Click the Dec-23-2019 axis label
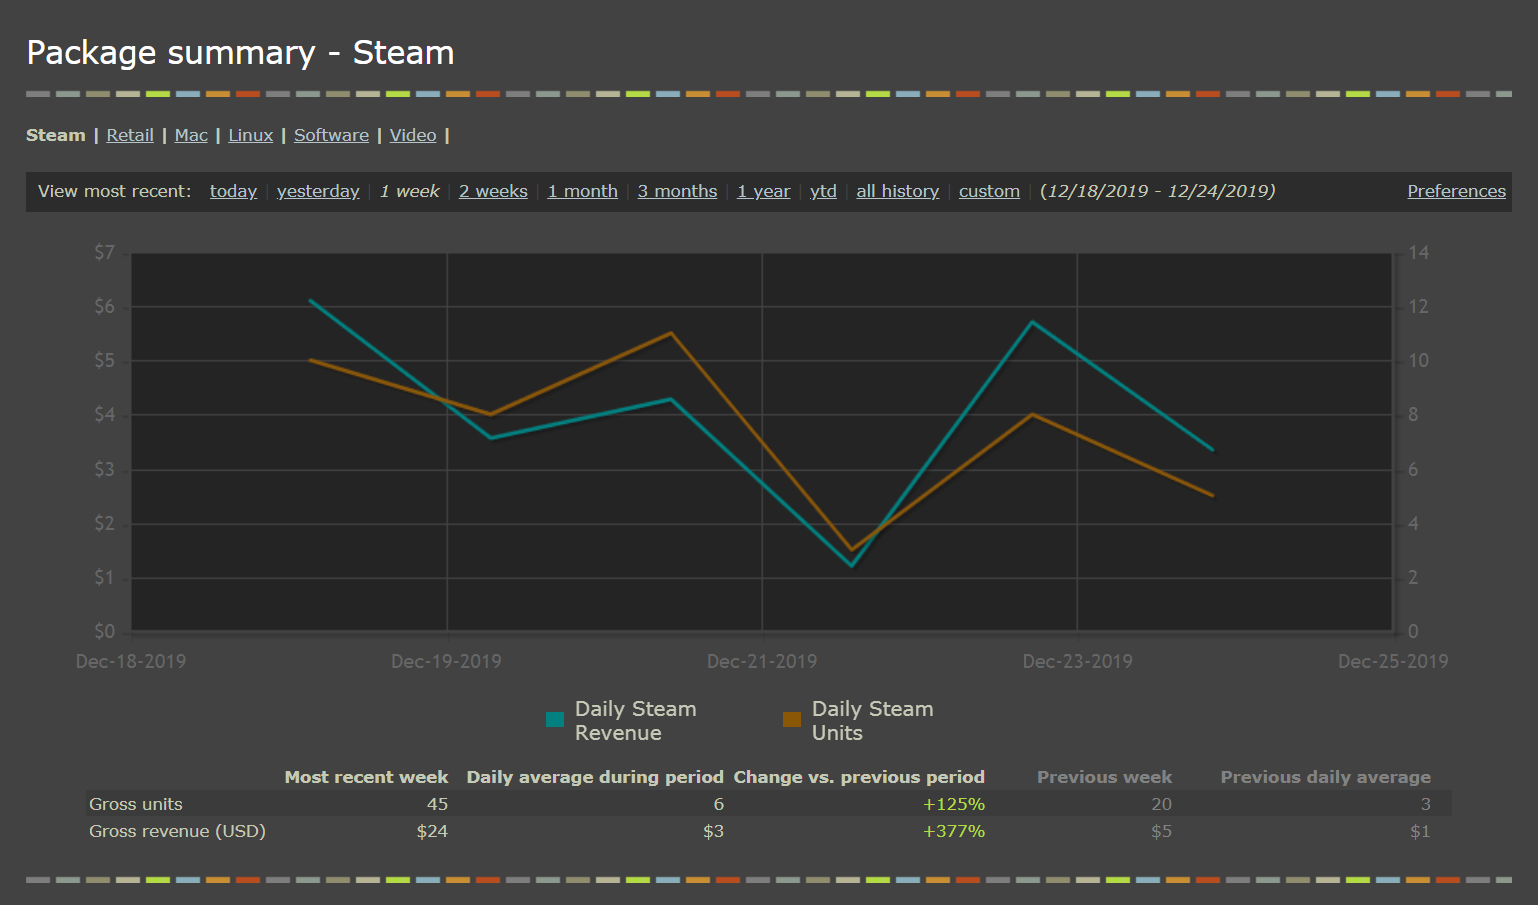The image size is (1538, 905). 1077,661
